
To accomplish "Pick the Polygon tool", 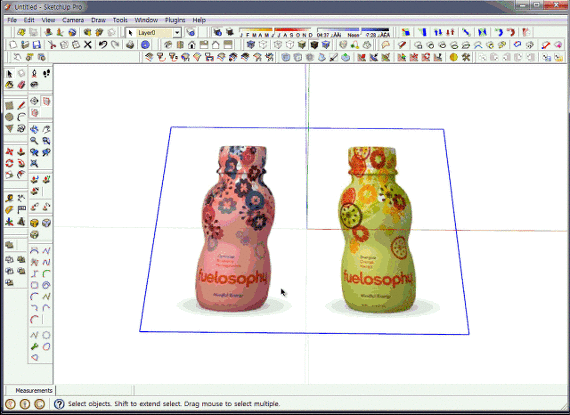I will coord(9,128).
